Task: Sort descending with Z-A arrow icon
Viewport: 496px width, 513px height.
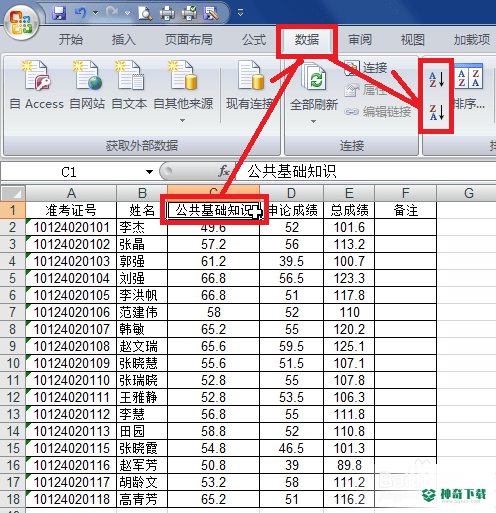Action: click(x=437, y=112)
